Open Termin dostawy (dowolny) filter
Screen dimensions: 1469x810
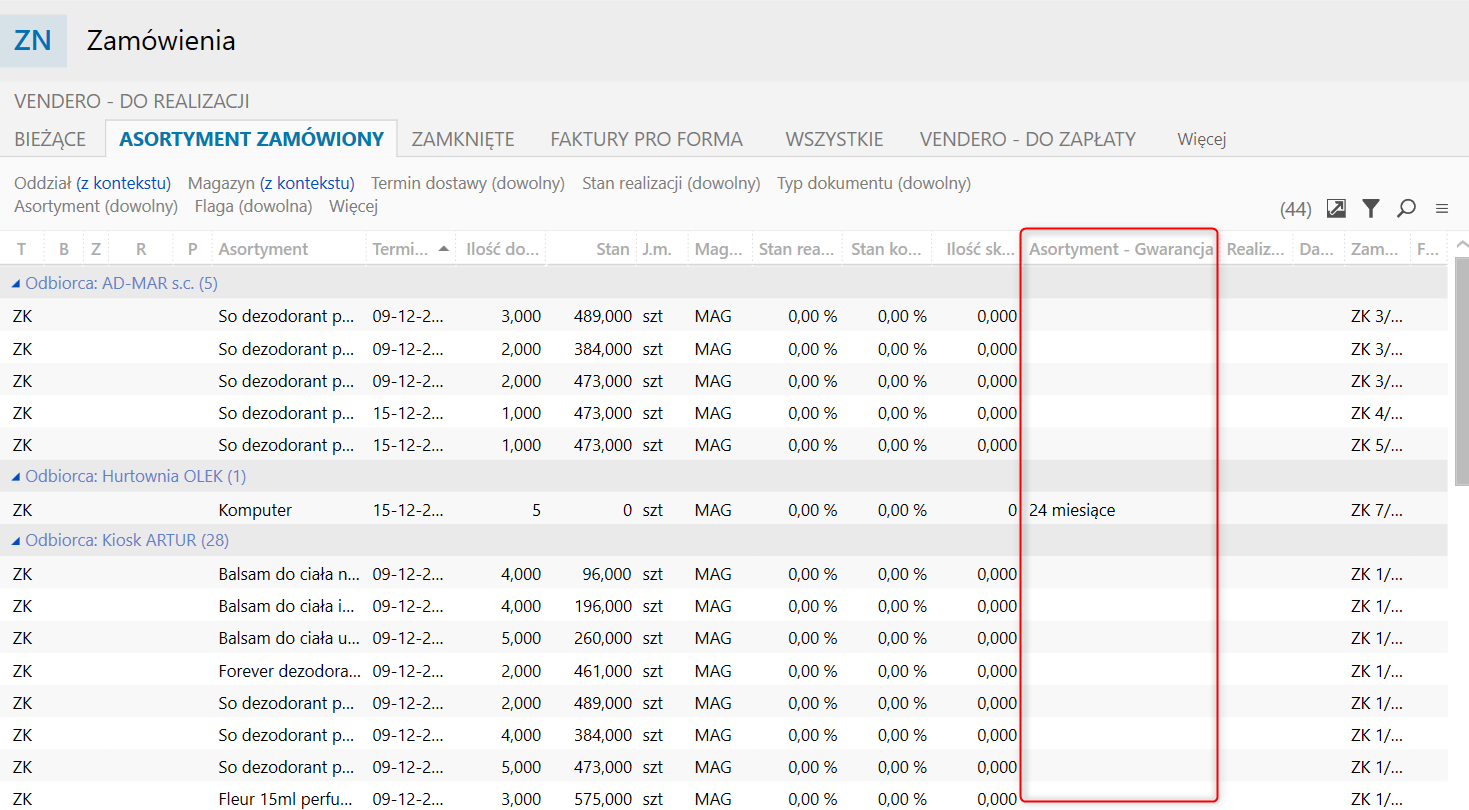(x=468, y=183)
